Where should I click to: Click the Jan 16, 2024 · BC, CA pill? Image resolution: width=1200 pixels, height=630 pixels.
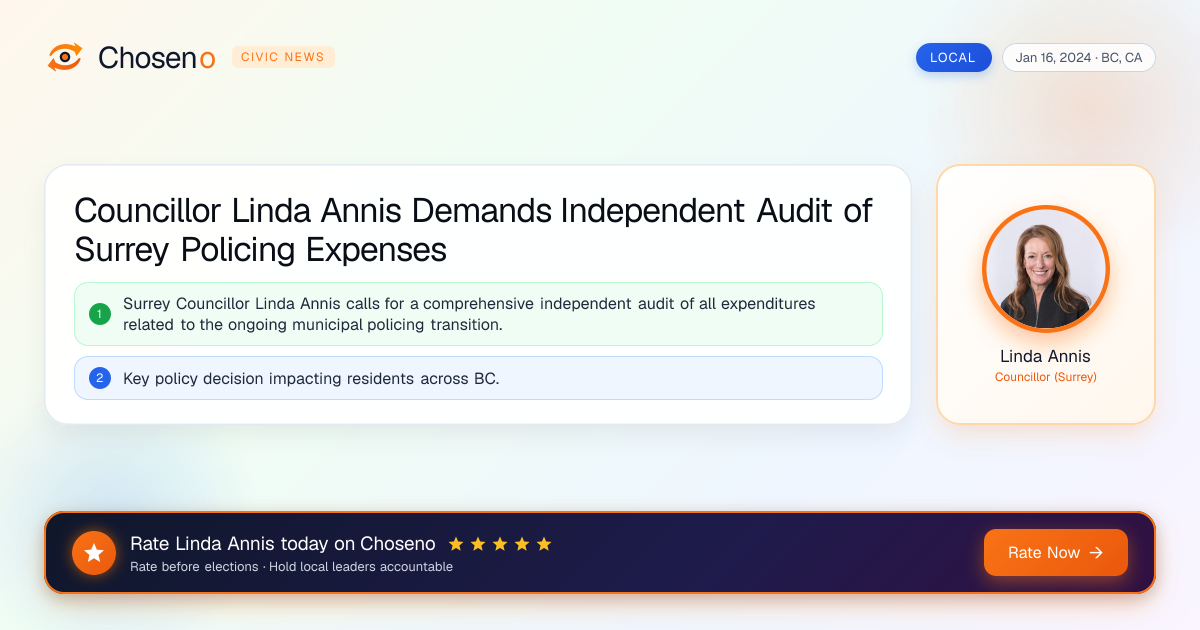(1079, 57)
